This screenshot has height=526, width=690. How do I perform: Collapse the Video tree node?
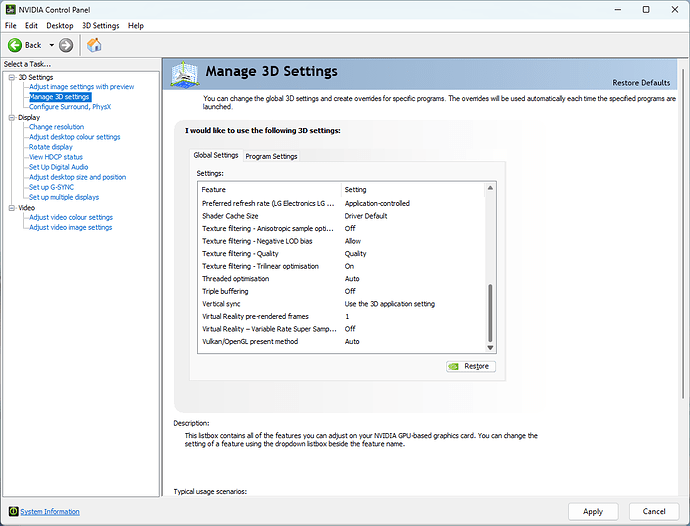(9, 207)
